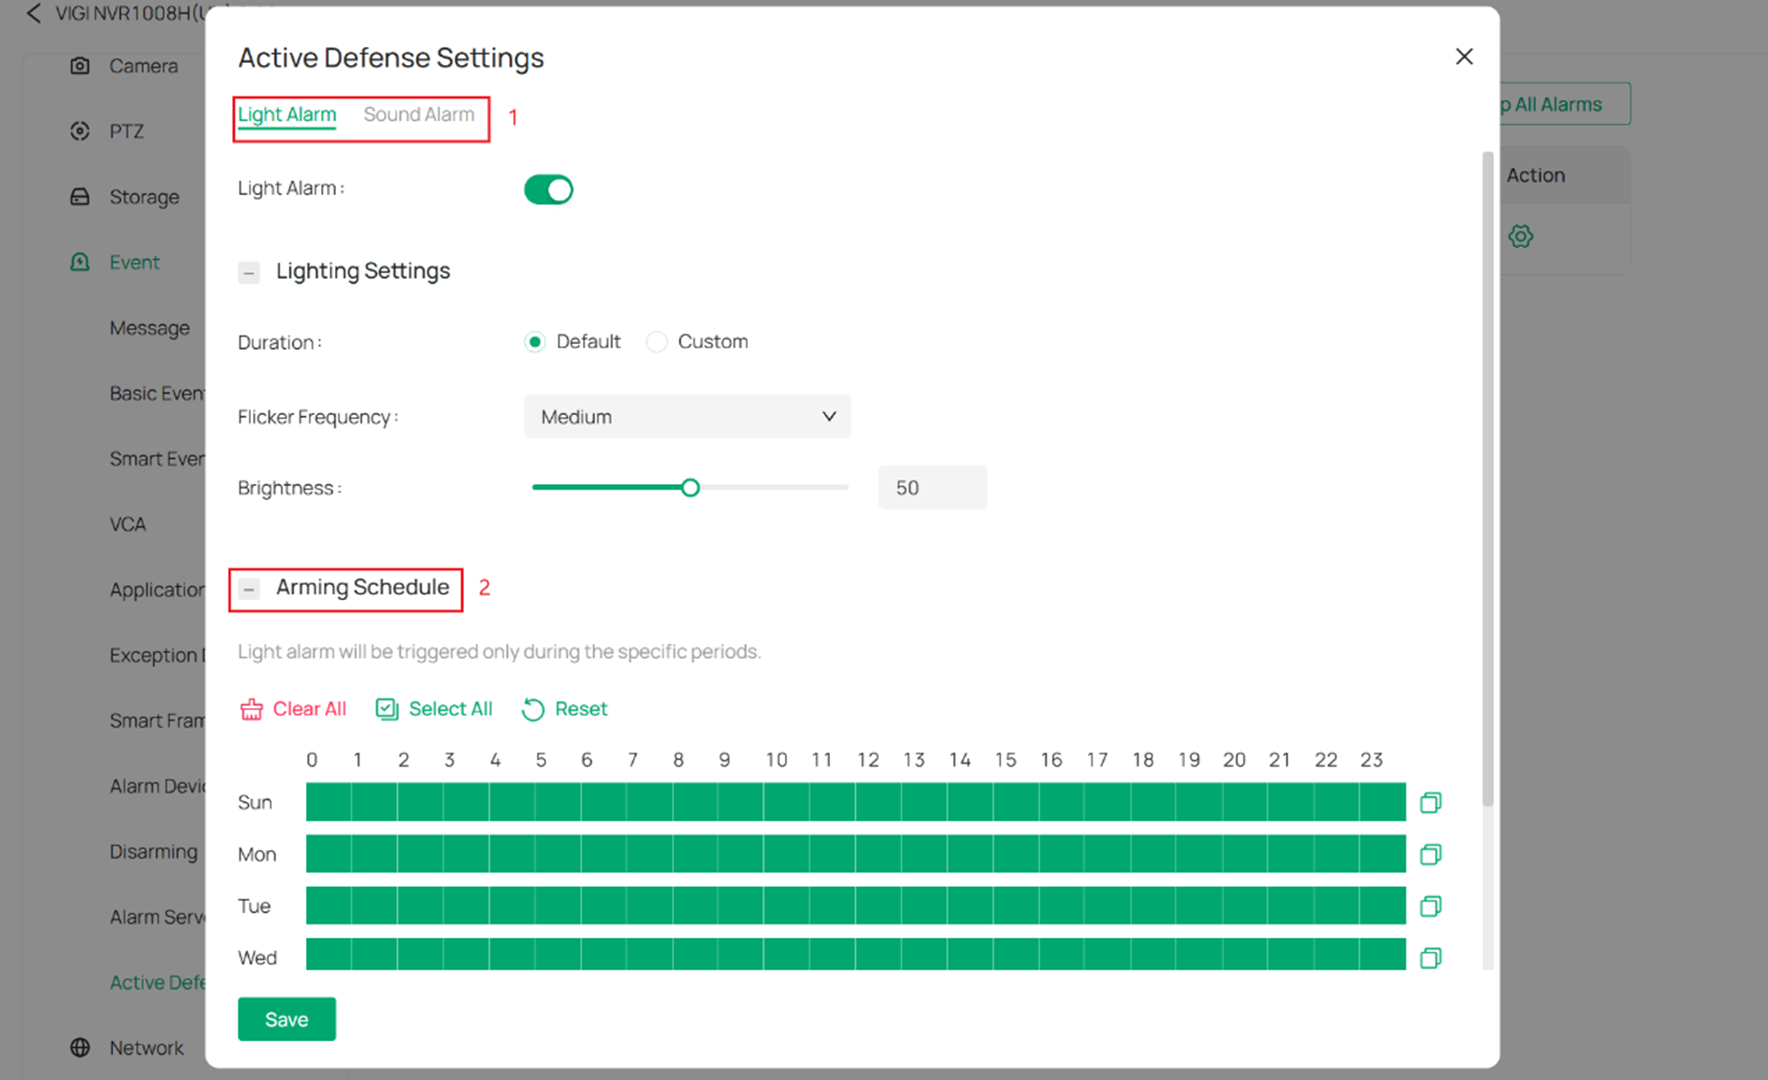Viewport: 1768px width, 1080px height.
Task: Click the Brightness value input field
Action: [x=931, y=487]
